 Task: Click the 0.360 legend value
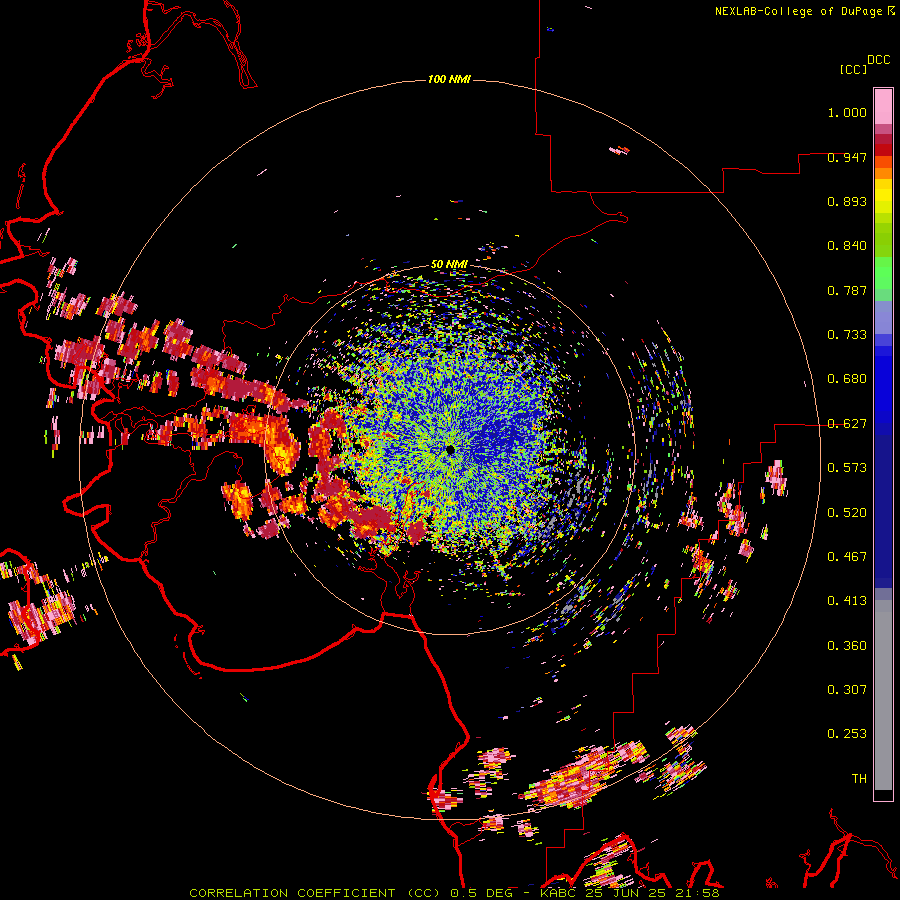point(847,645)
